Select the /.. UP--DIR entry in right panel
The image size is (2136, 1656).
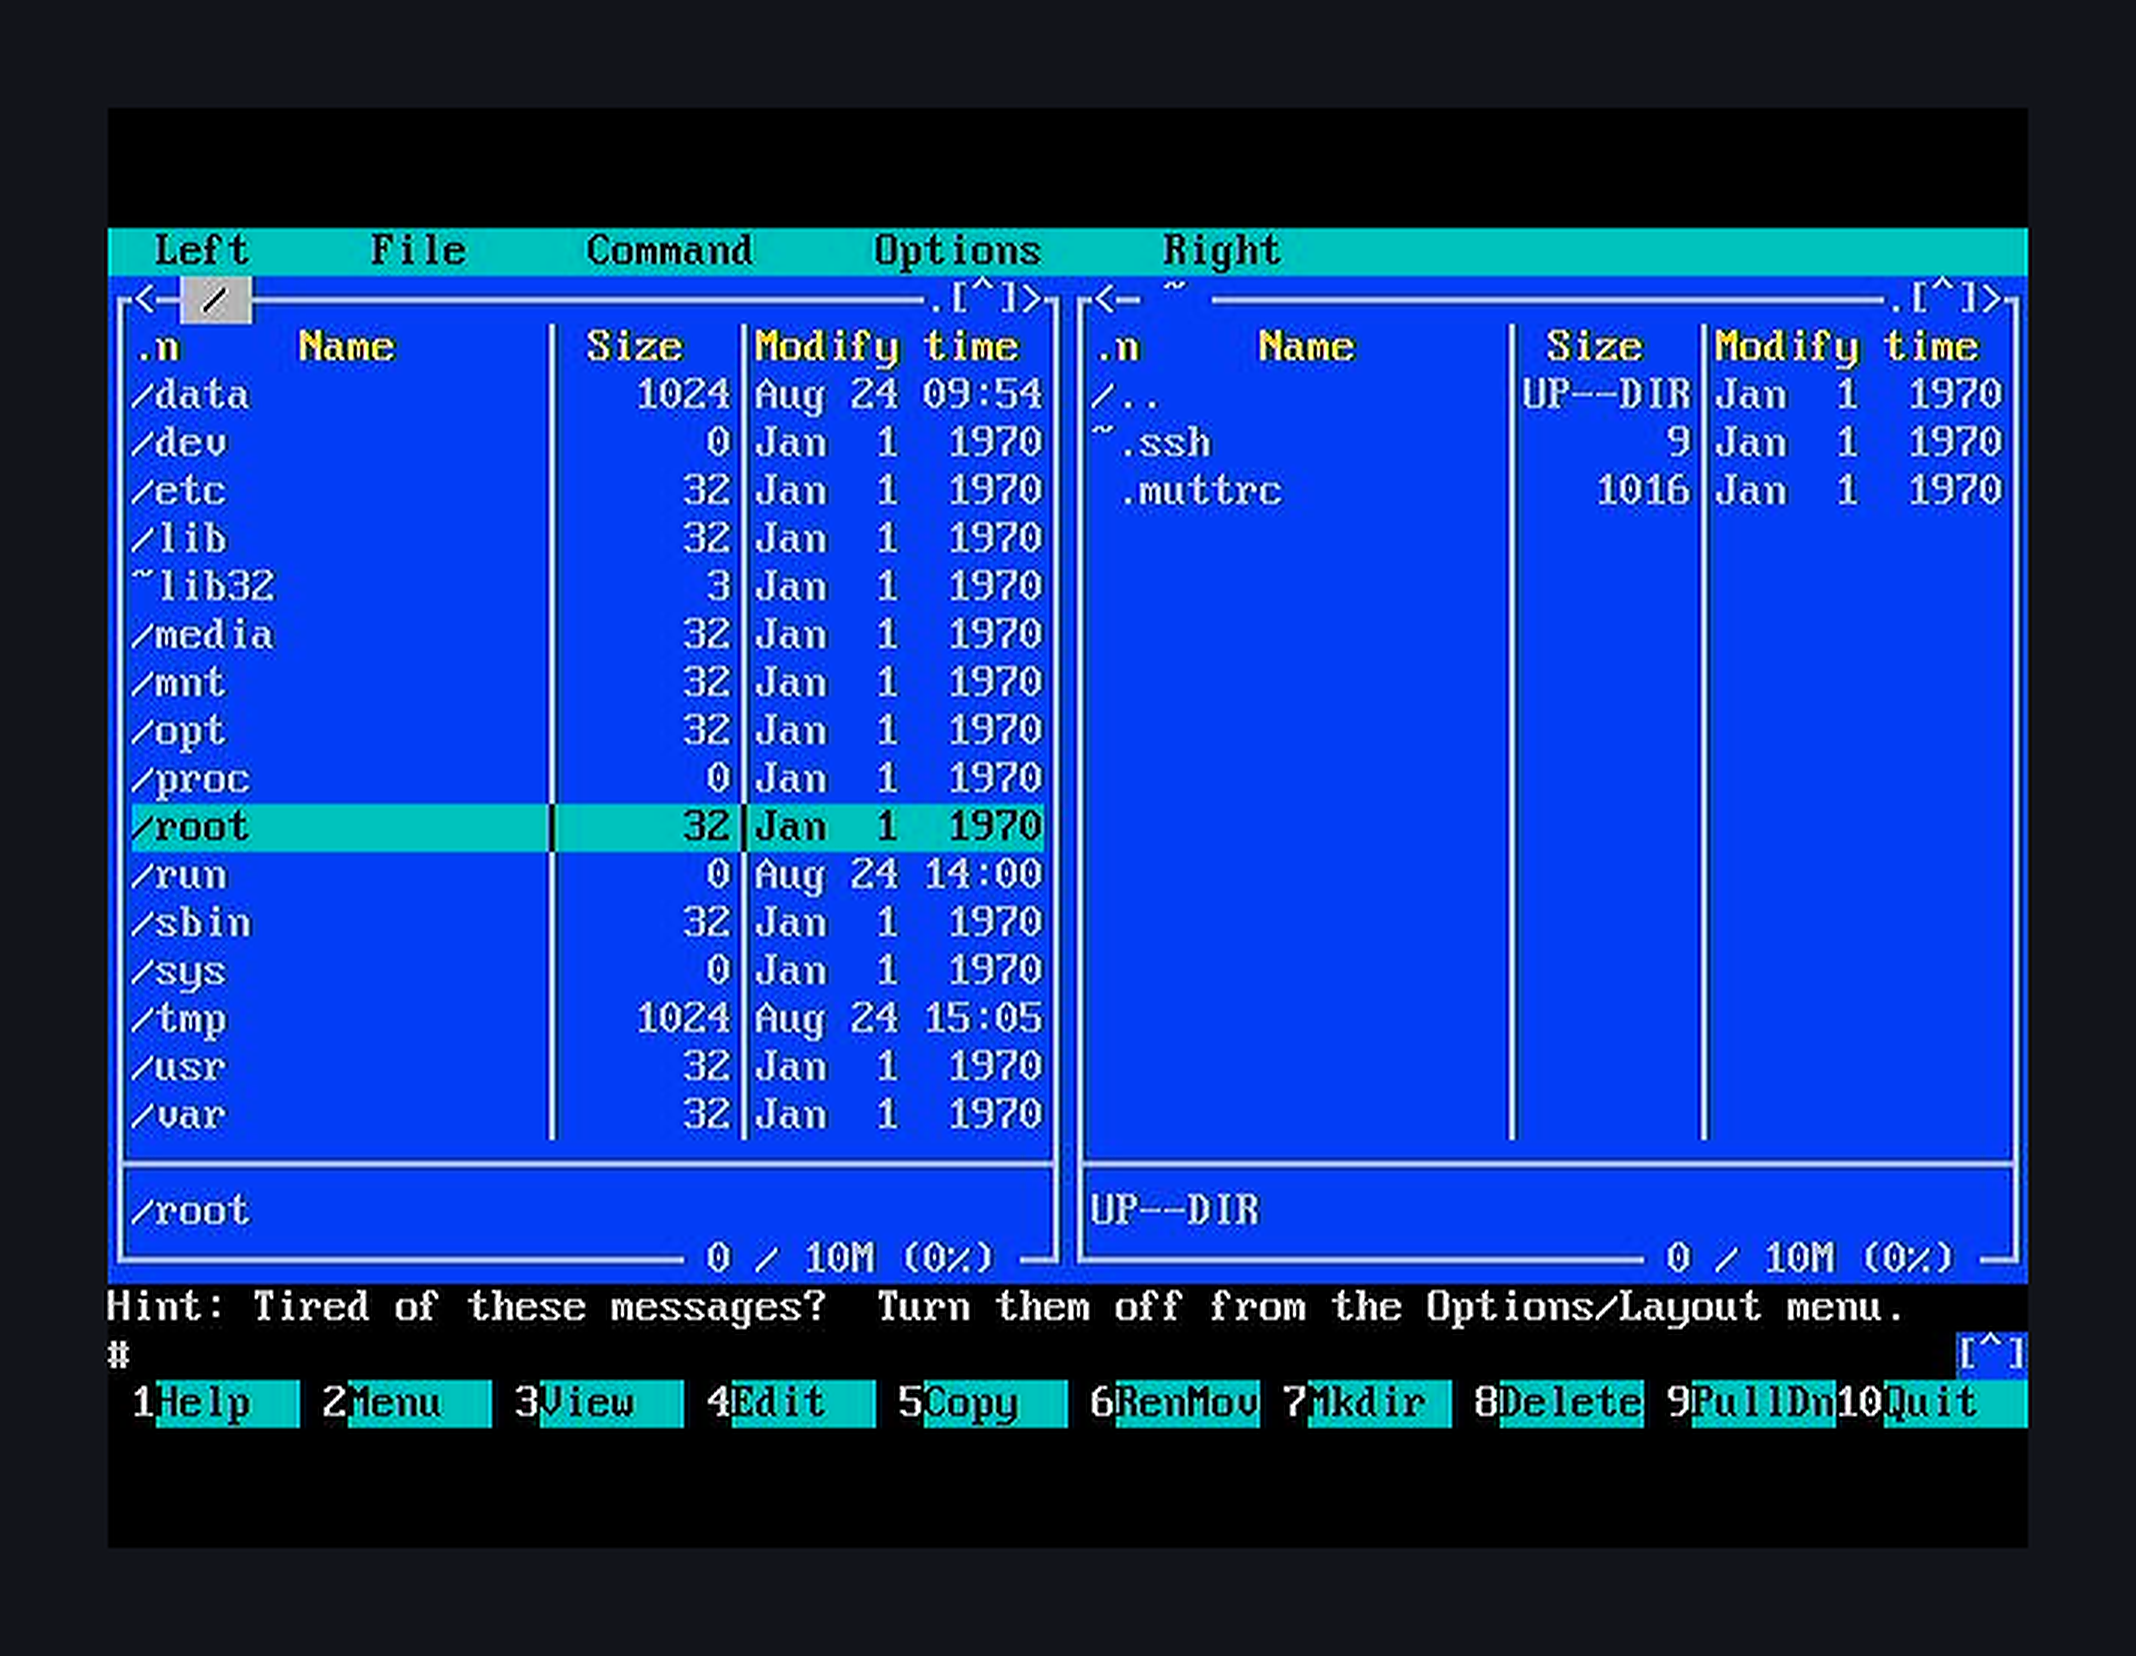[1548, 395]
